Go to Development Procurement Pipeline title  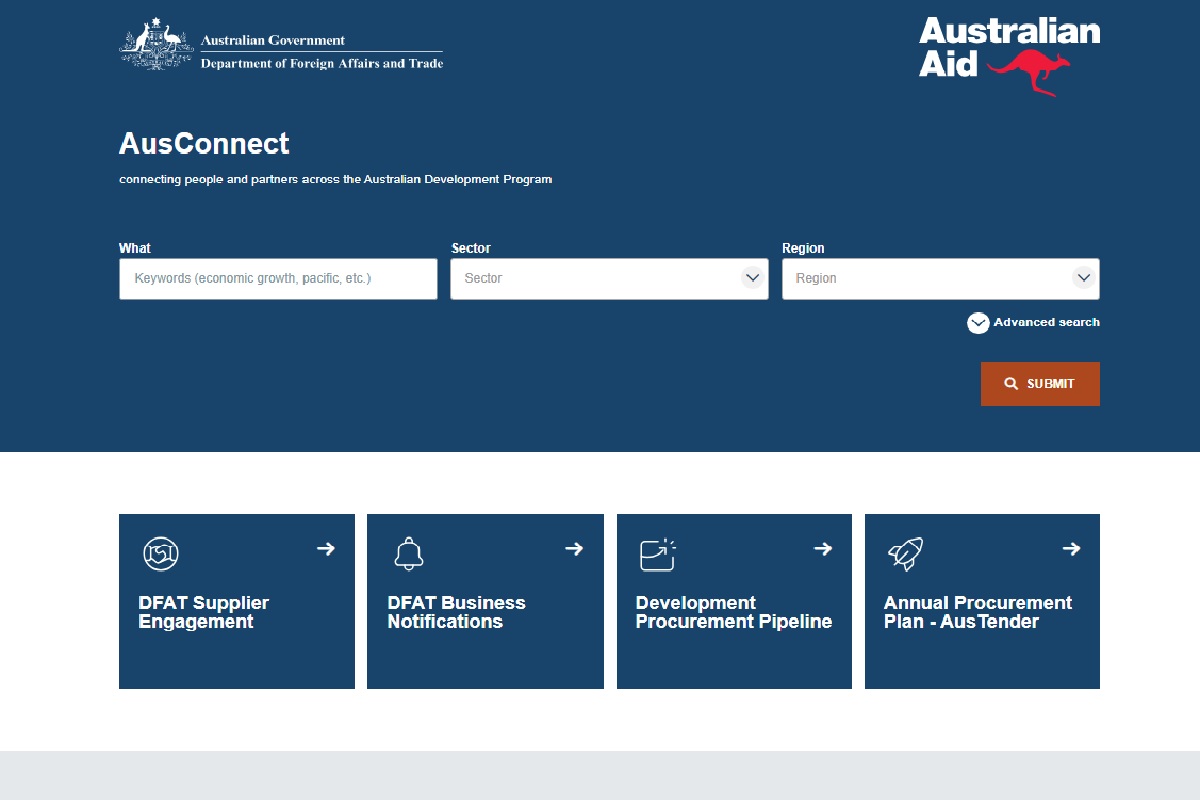(x=733, y=612)
